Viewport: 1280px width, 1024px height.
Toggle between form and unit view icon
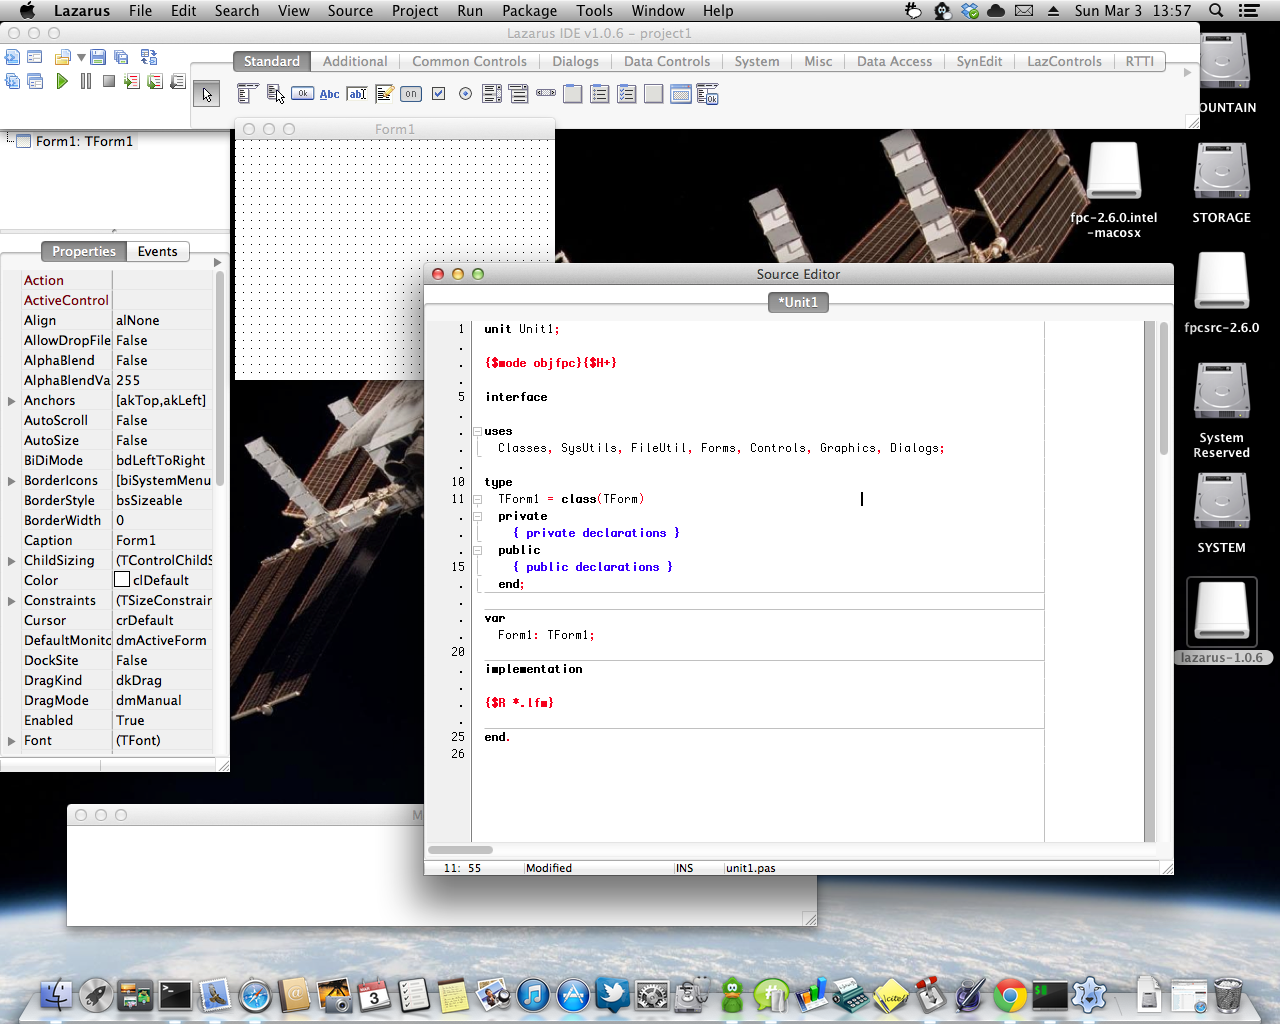pyautogui.click(x=149, y=57)
